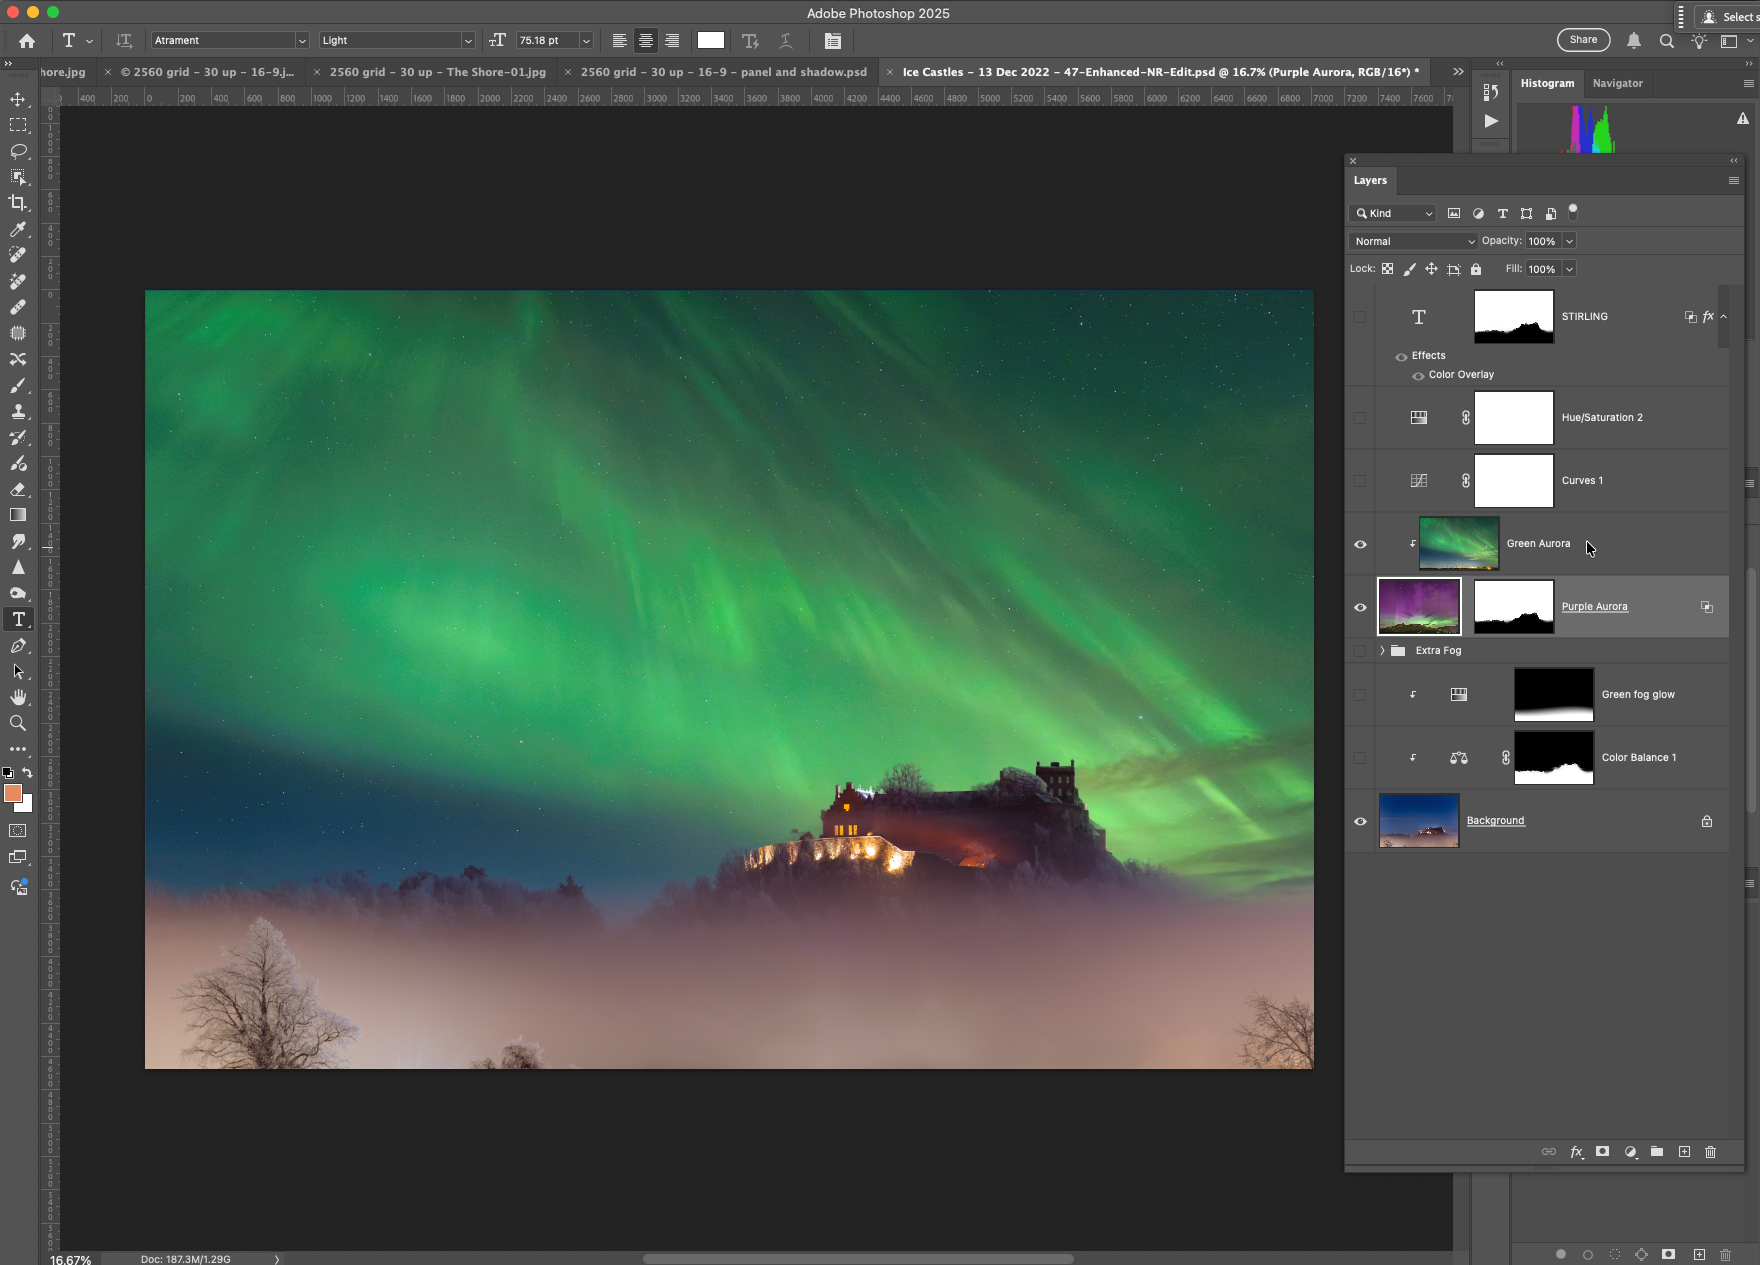The image size is (1760, 1265).
Task: Click the text color swatch in options bar
Action: (711, 40)
